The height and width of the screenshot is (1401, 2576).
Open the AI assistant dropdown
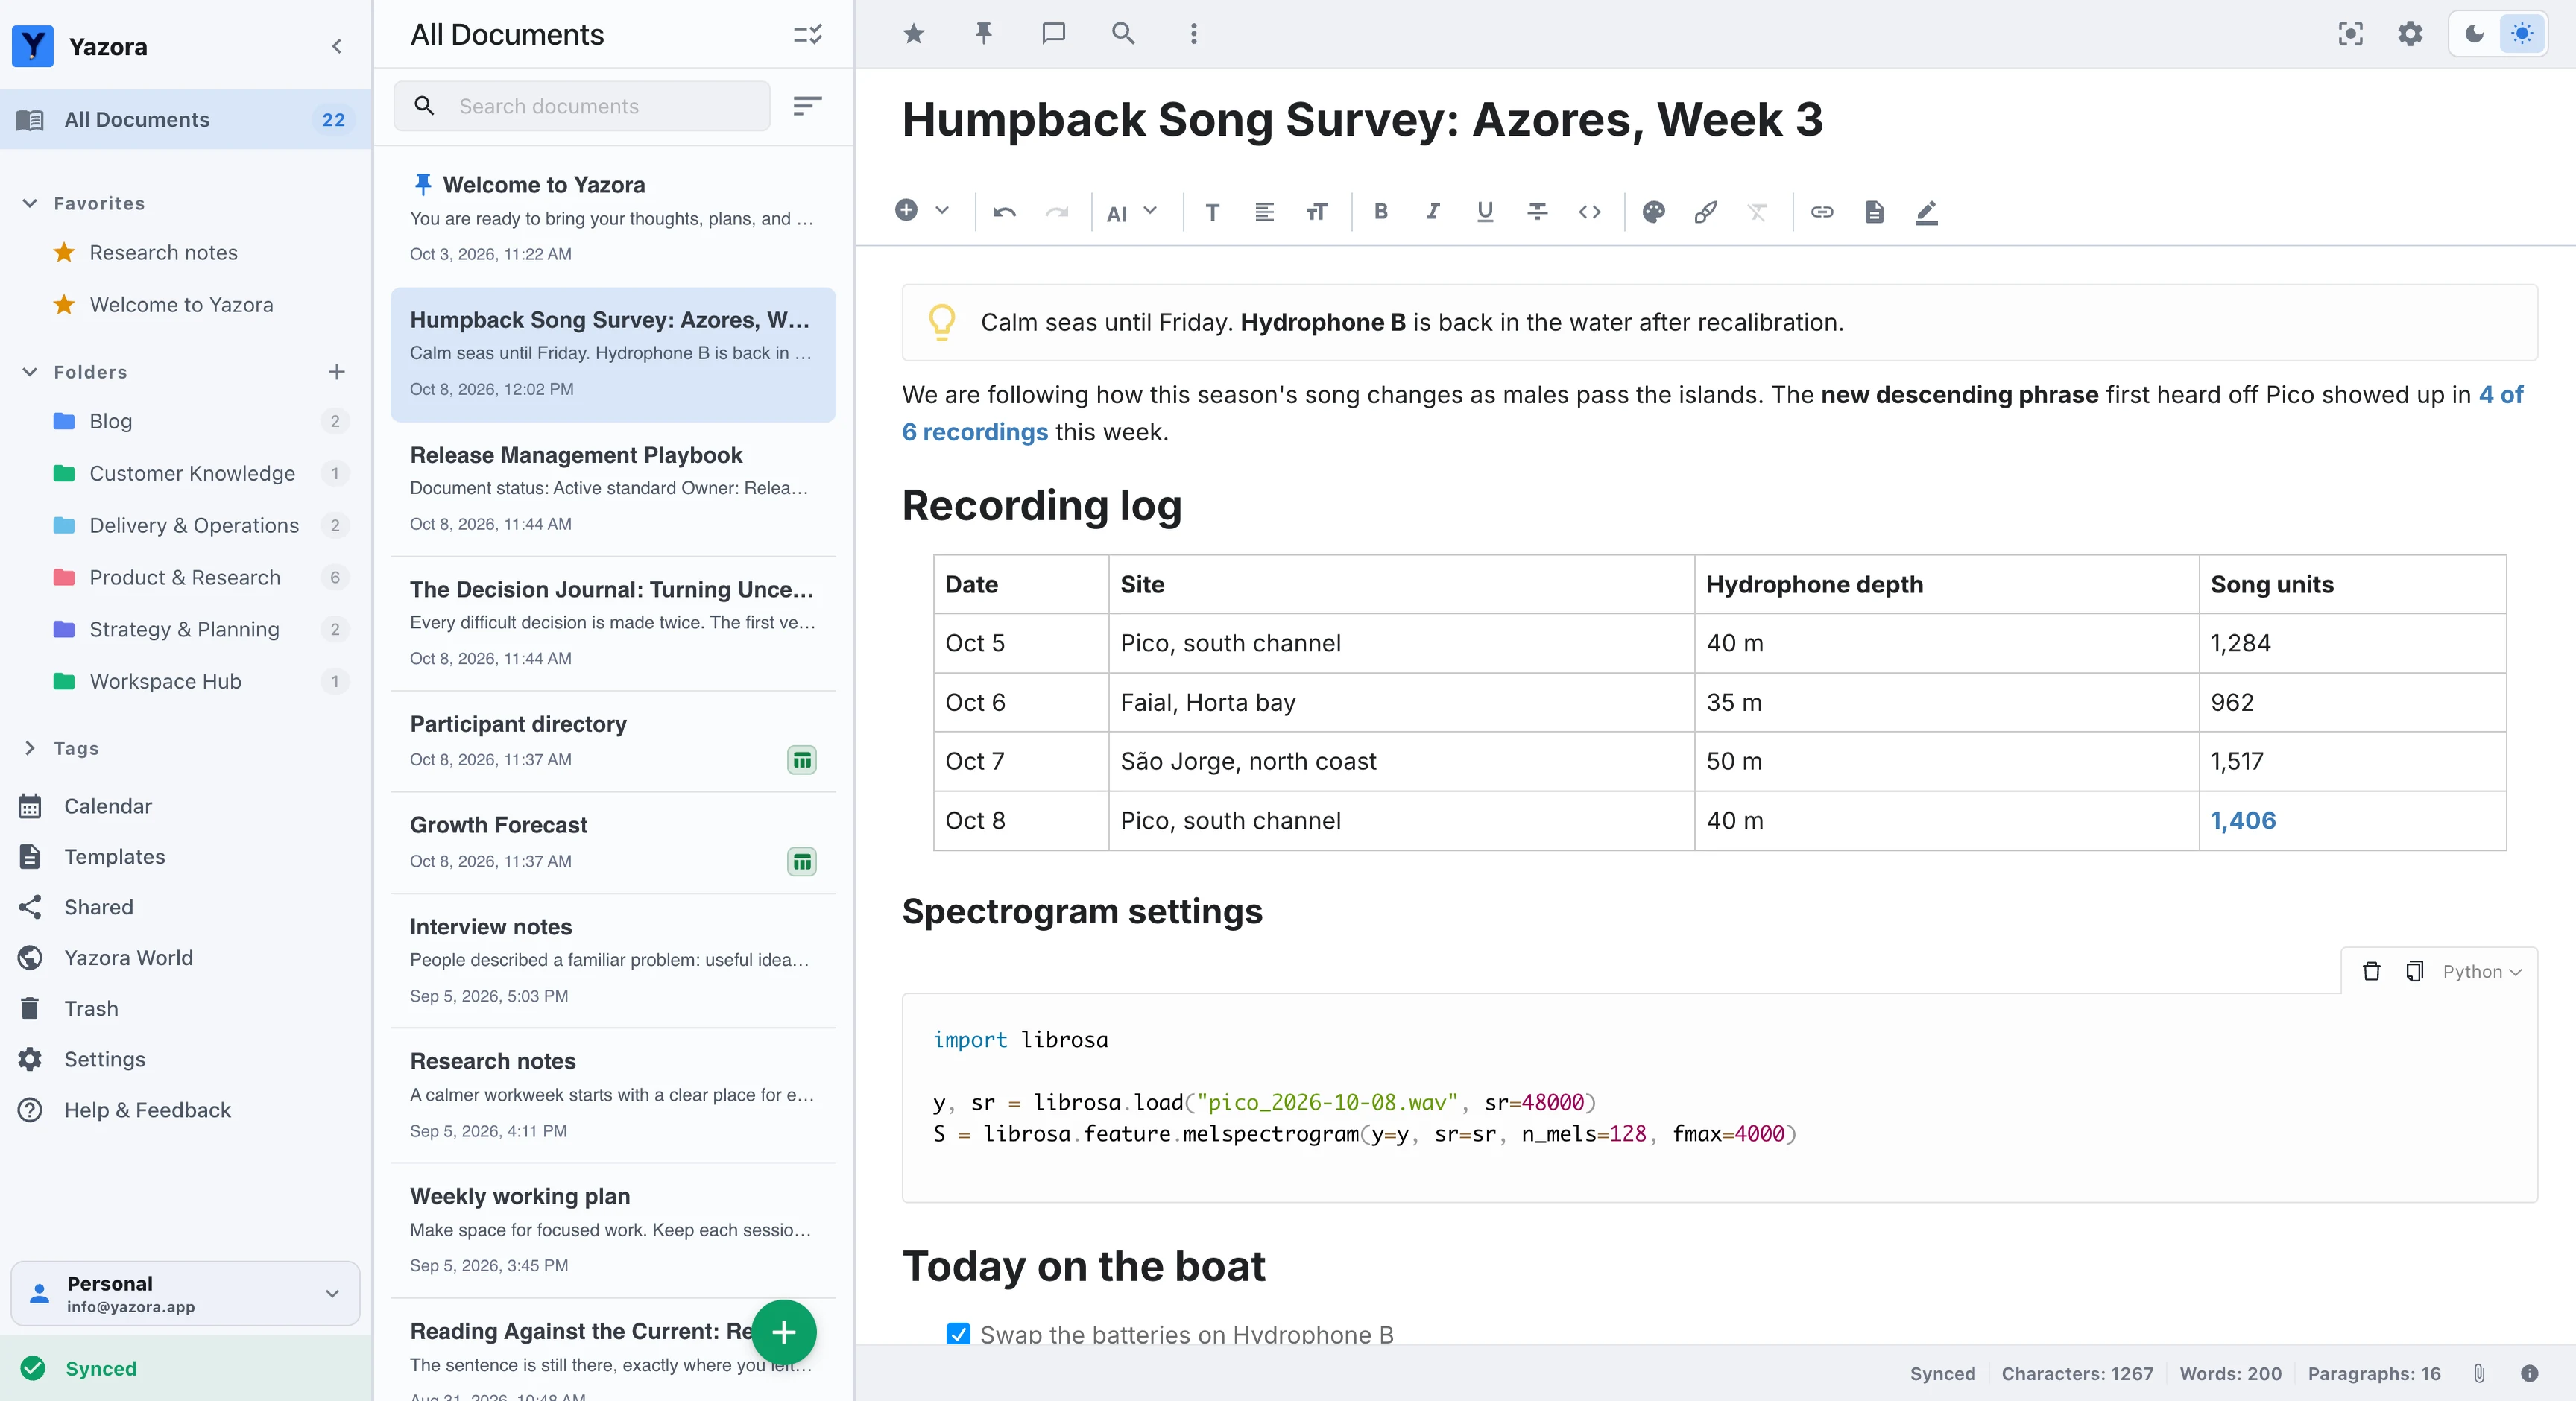tap(1132, 212)
